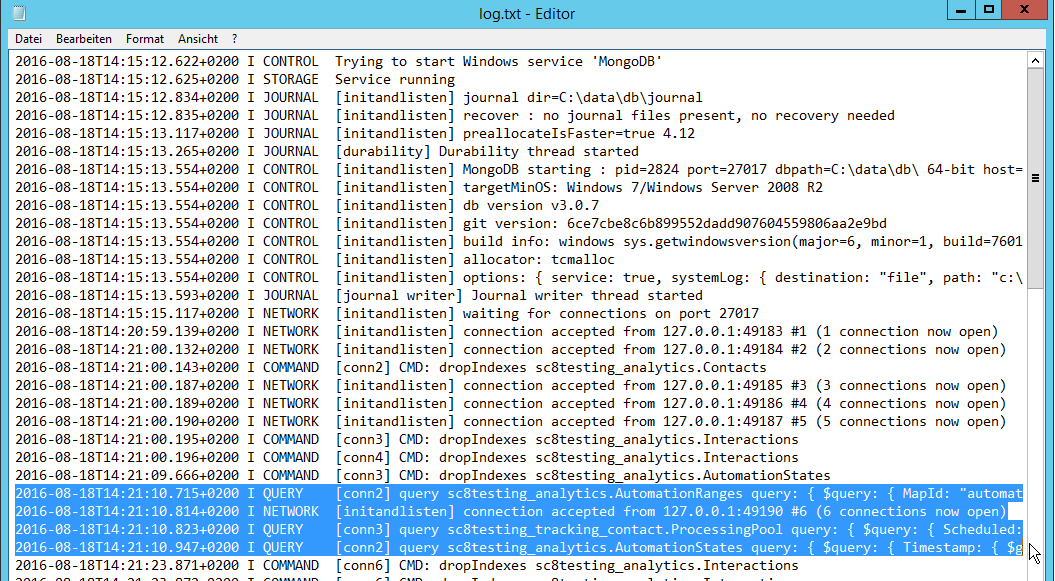Maximize the log.txt Editor window

coord(988,10)
